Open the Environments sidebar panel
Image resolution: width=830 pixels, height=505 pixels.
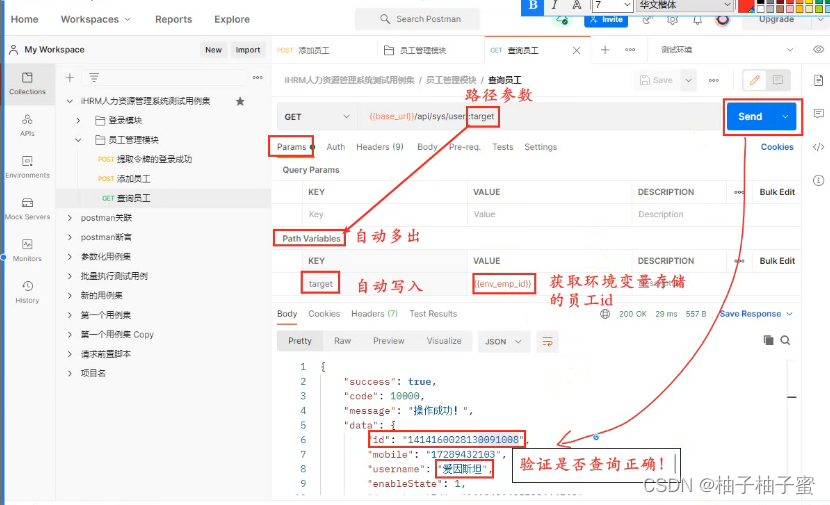coord(27,167)
